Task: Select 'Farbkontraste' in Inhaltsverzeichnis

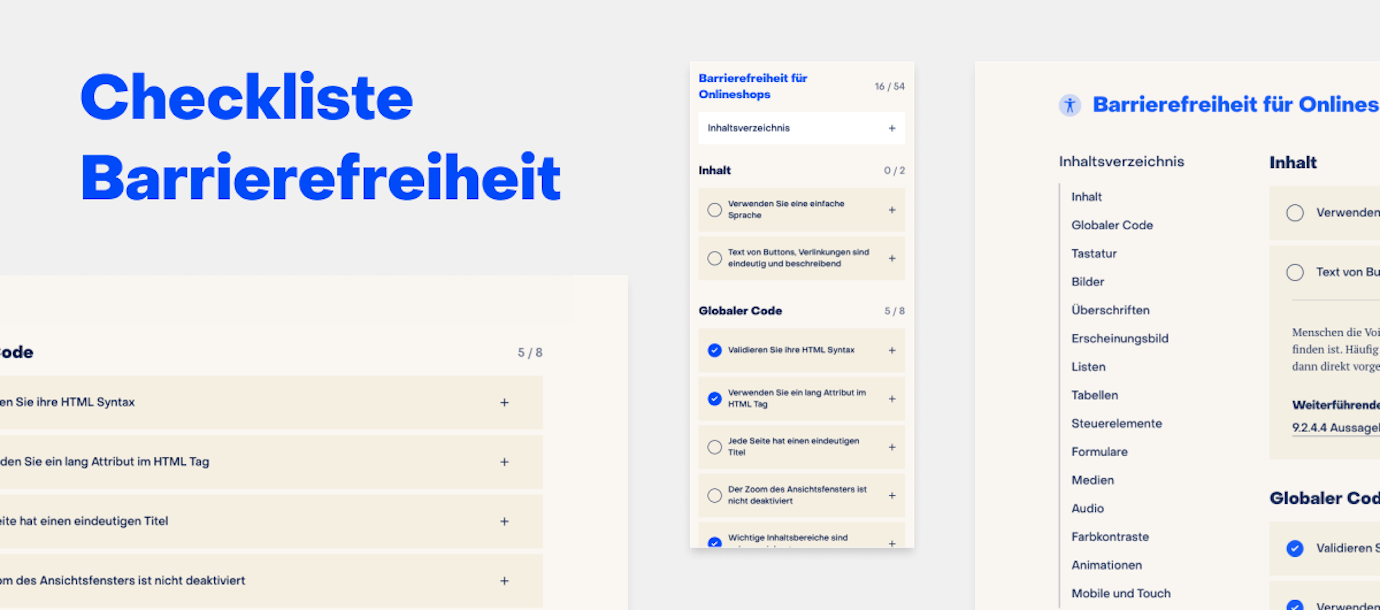Action: pyautogui.click(x=1110, y=537)
